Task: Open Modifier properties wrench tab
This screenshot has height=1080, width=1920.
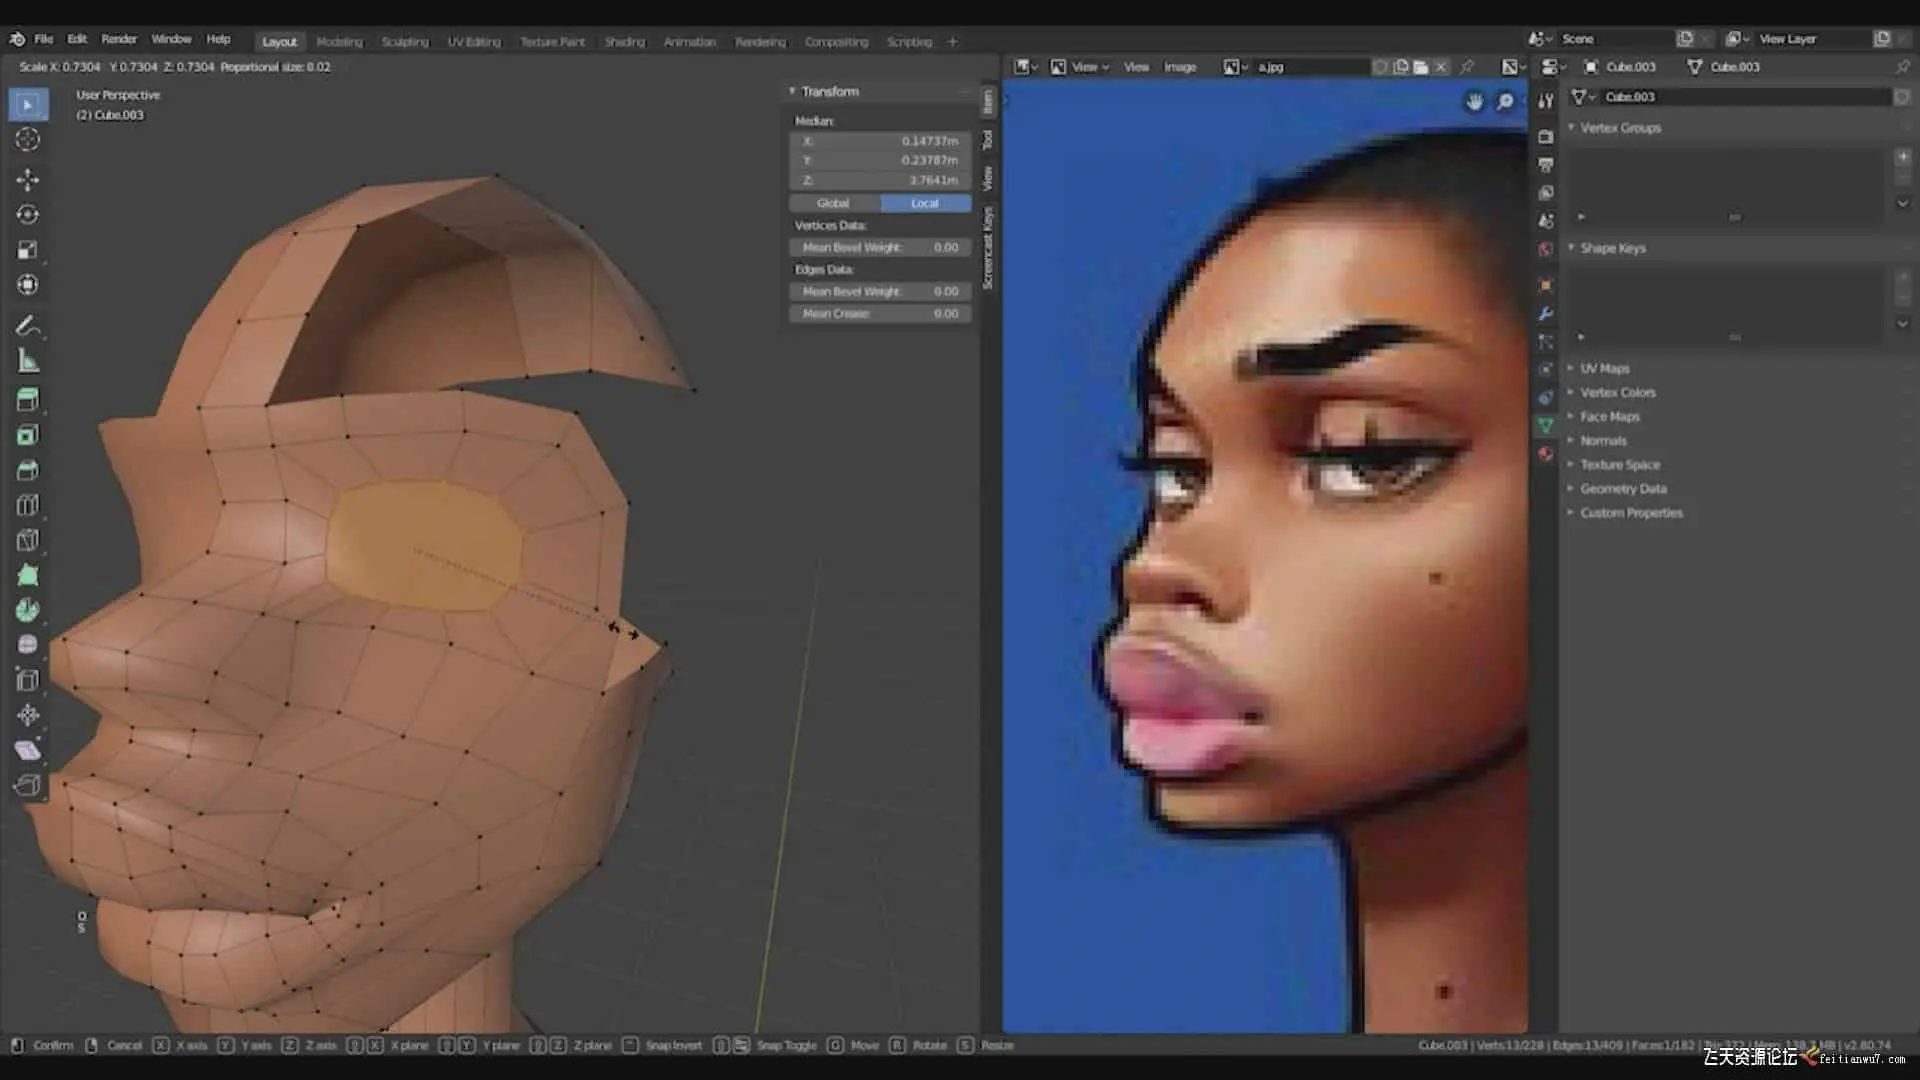Action: coord(1546,313)
